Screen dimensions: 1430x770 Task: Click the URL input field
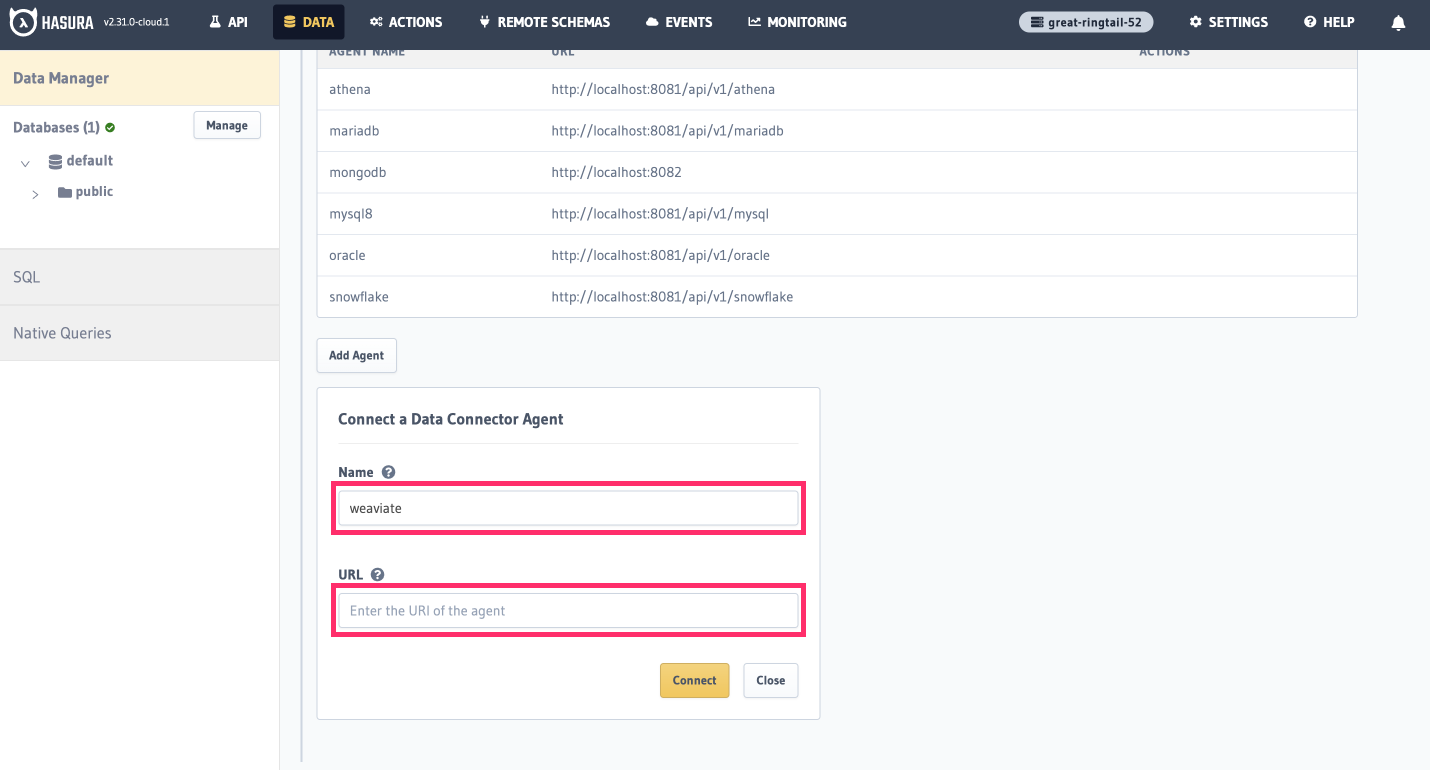coord(567,610)
